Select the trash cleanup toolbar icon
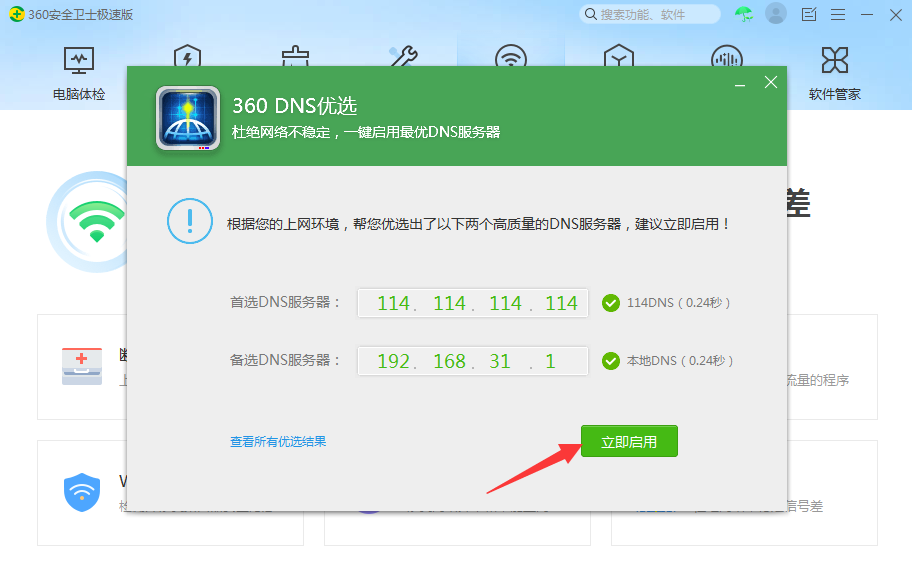 coord(295,56)
